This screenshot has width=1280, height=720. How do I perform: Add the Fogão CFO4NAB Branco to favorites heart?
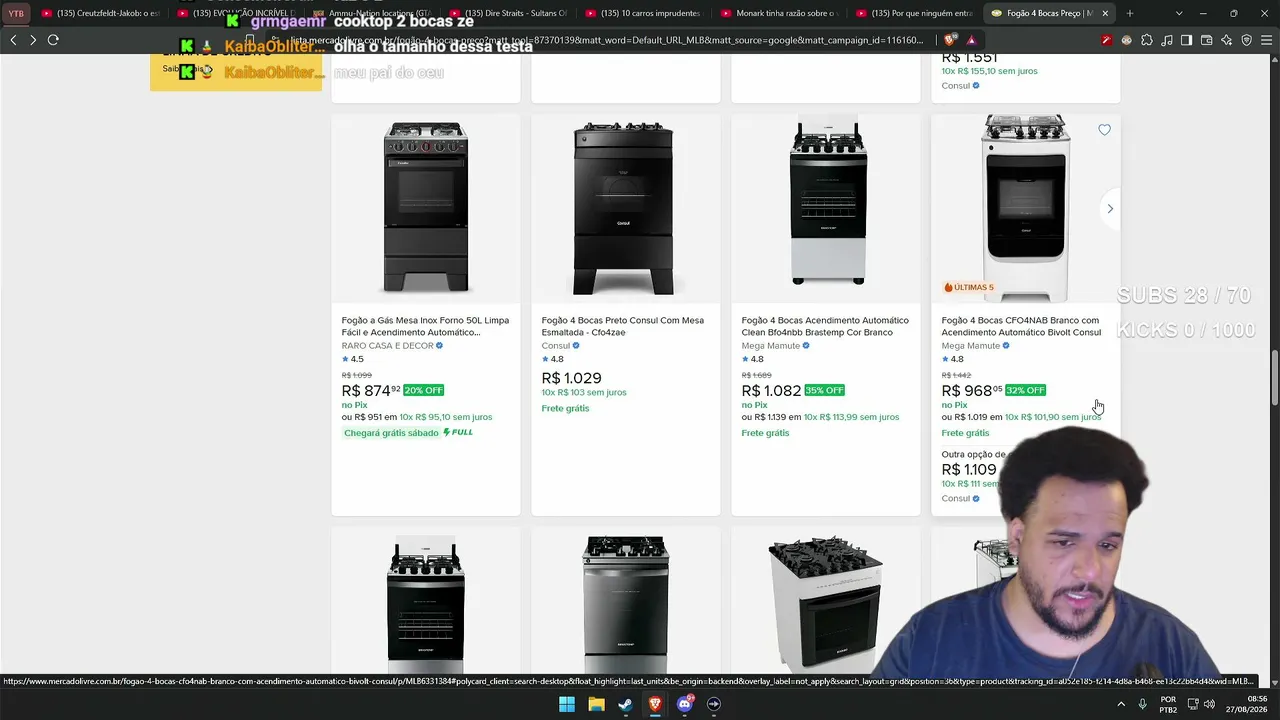[1104, 130]
